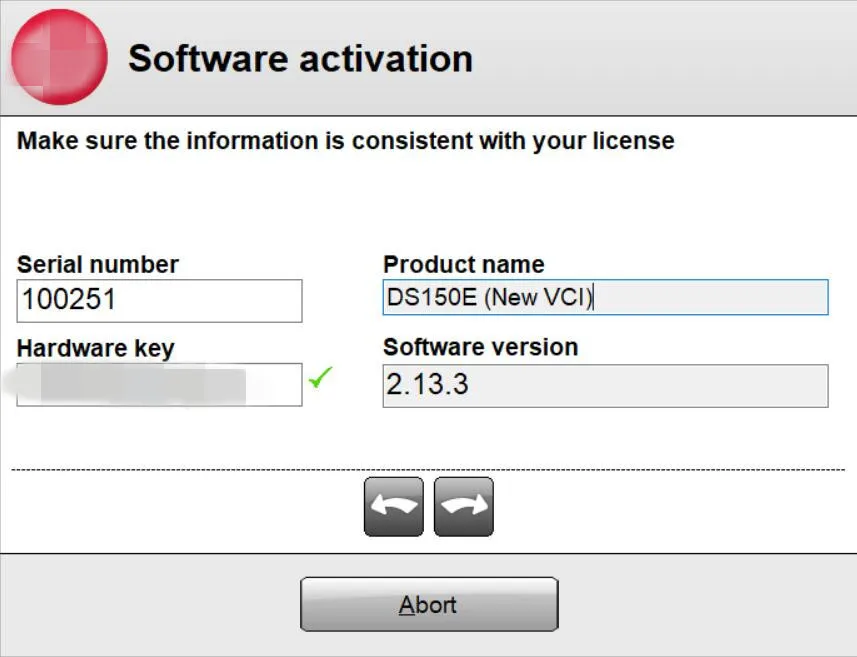The width and height of the screenshot is (857, 657).
Task: Cancel activation via Abort
Action: coord(428,603)
